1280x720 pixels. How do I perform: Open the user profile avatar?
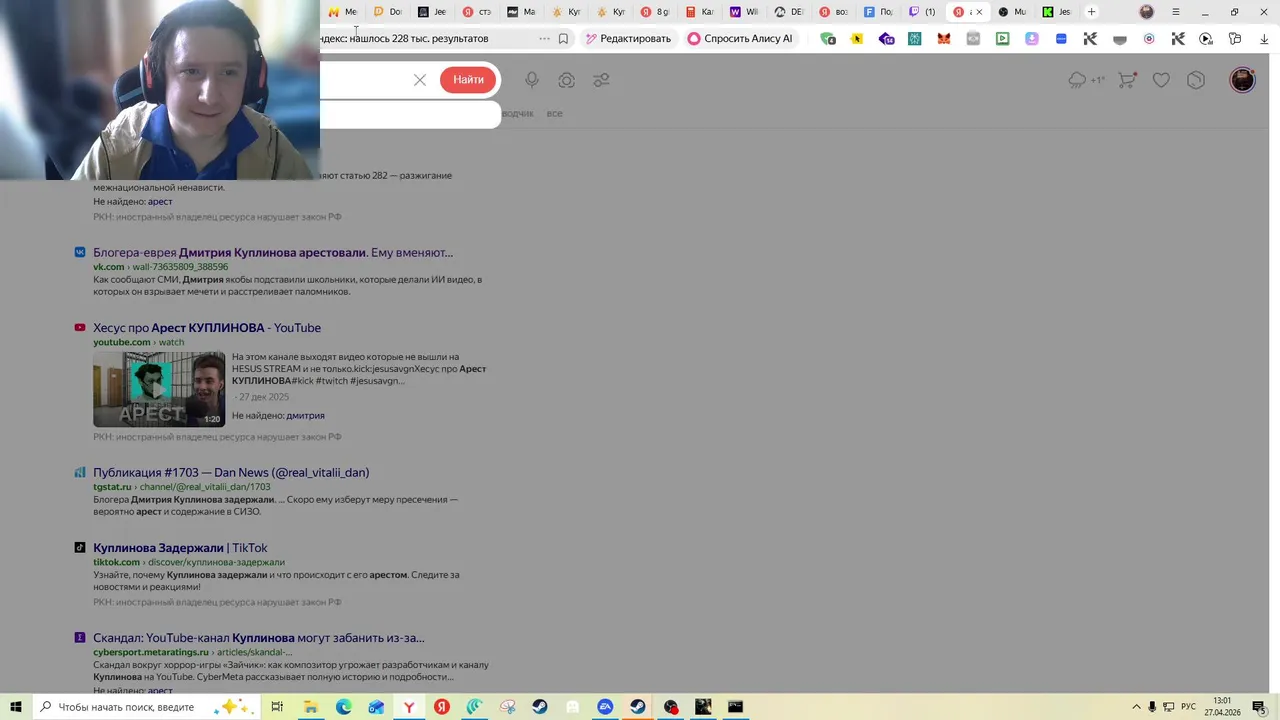[x=1242, y=80]
